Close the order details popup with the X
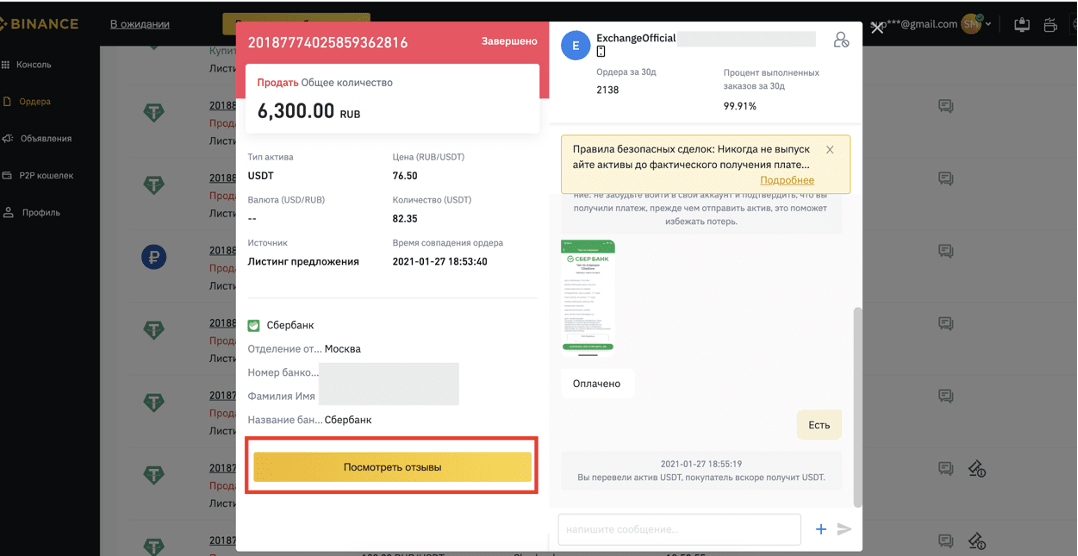Image resolution: width=1078 pixels, height=556 pixels. tap(877, 28)
